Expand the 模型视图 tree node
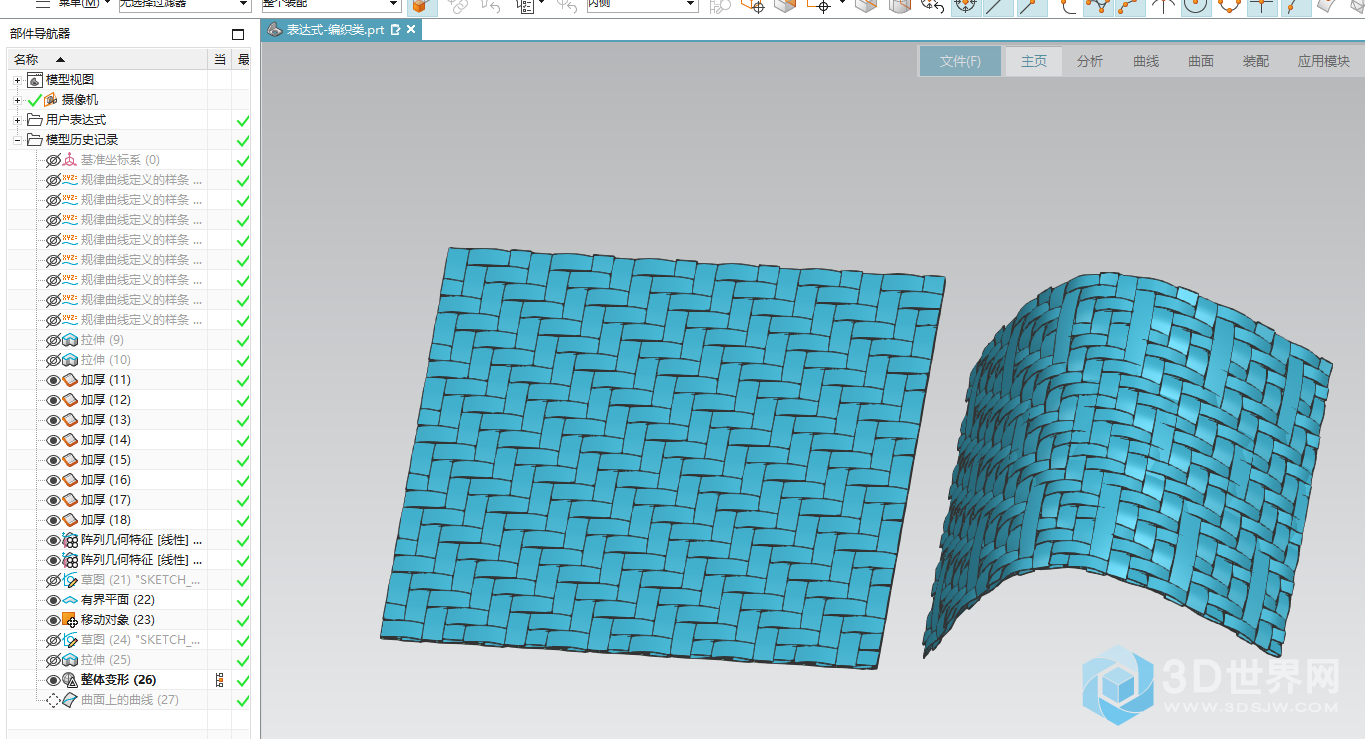Image resolution: width=1365 pixels, height=739 pixels. click(x=17, y=80)
